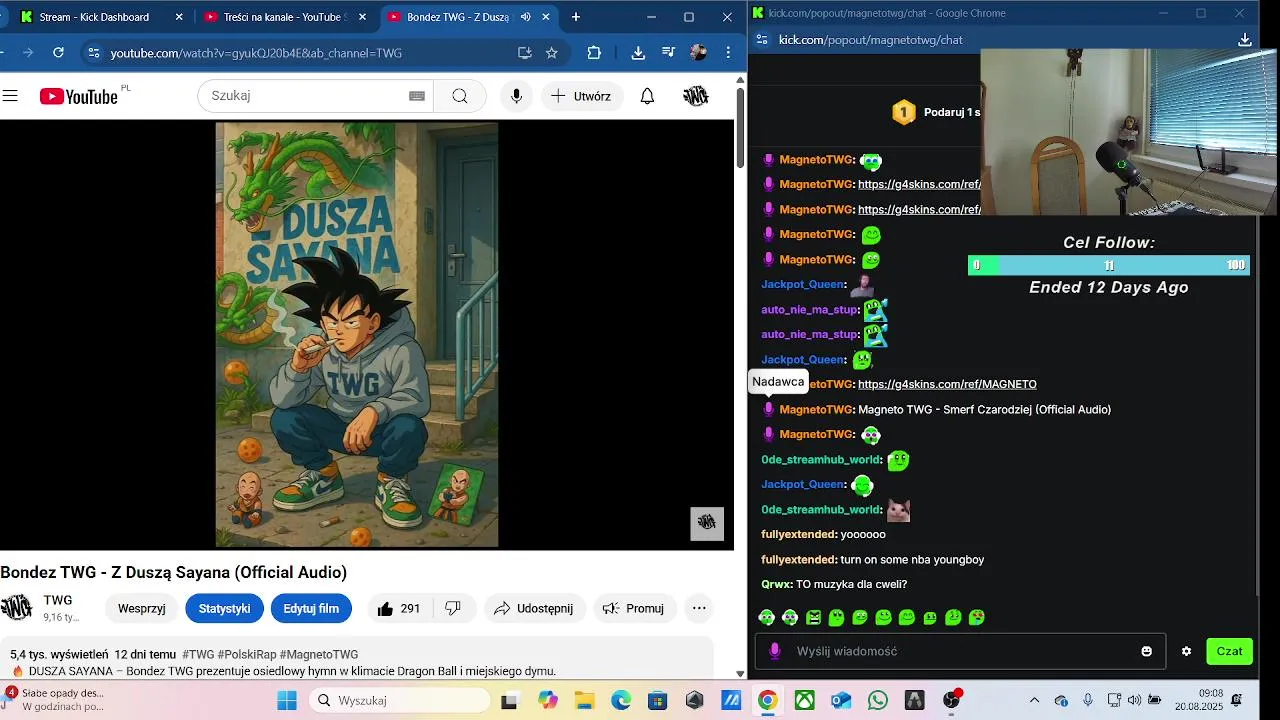Screen dimensions: 1280x720
Task: Open Statystyki for the video
Action: [224, 608]
